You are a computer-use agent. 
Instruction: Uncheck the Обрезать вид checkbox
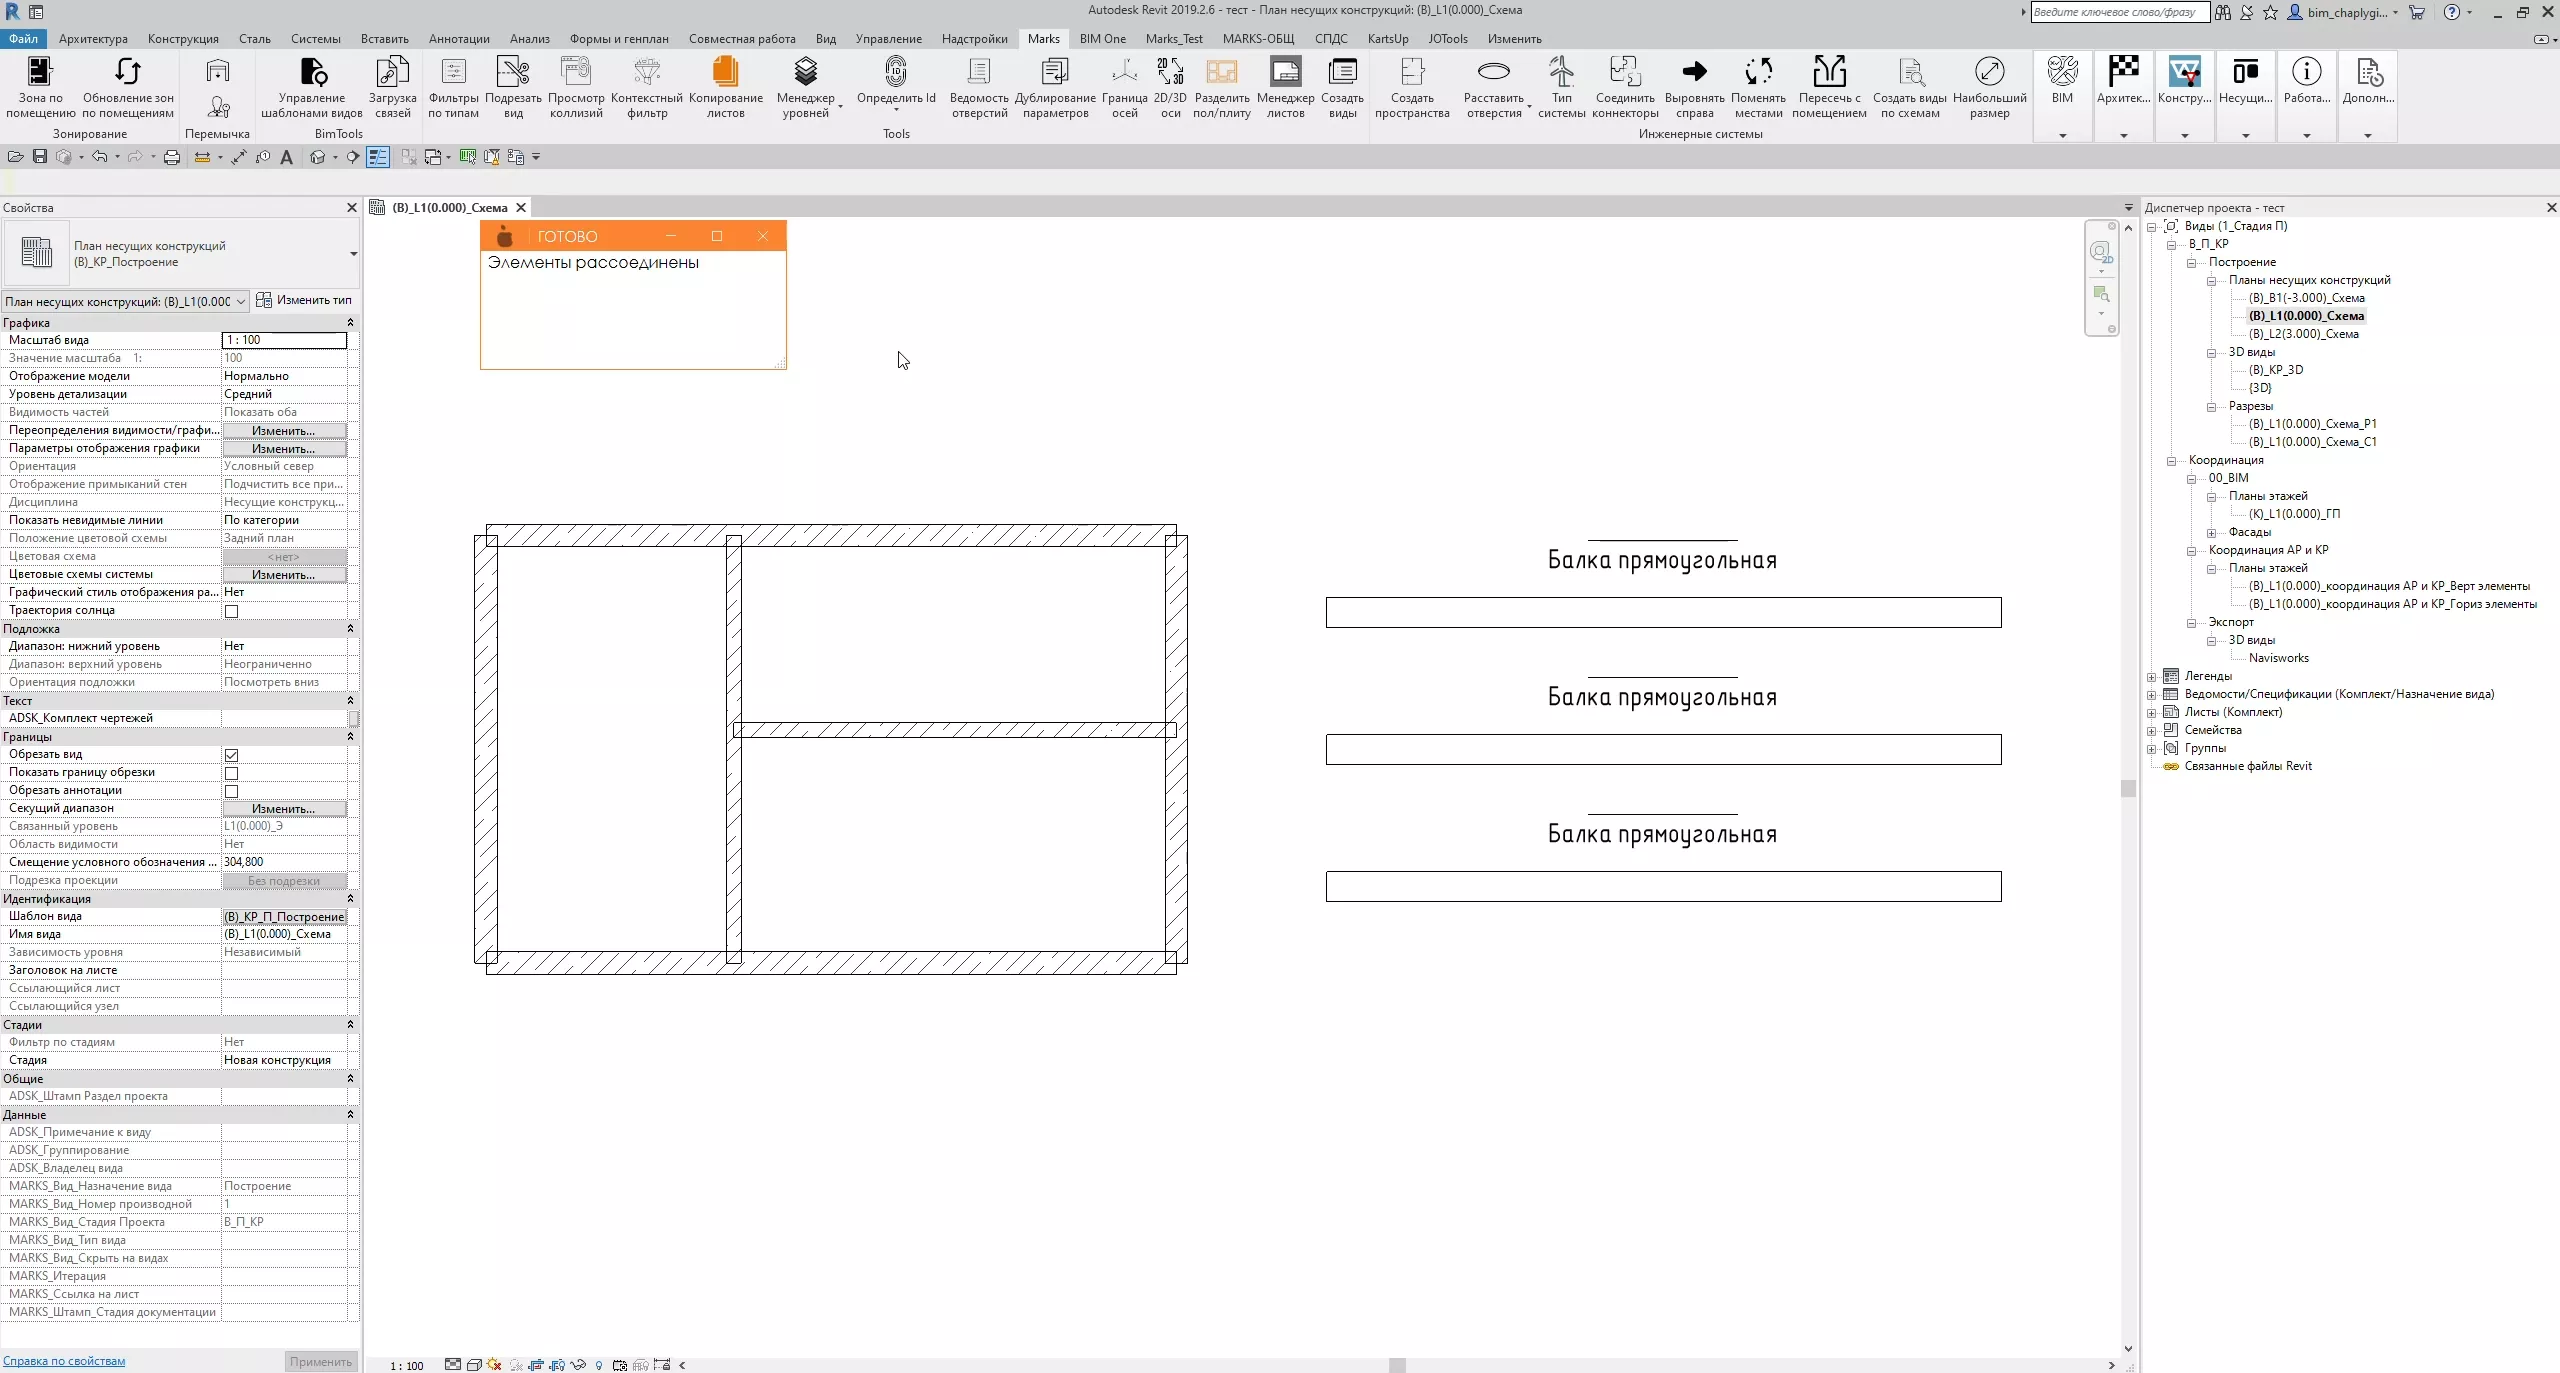231,755
